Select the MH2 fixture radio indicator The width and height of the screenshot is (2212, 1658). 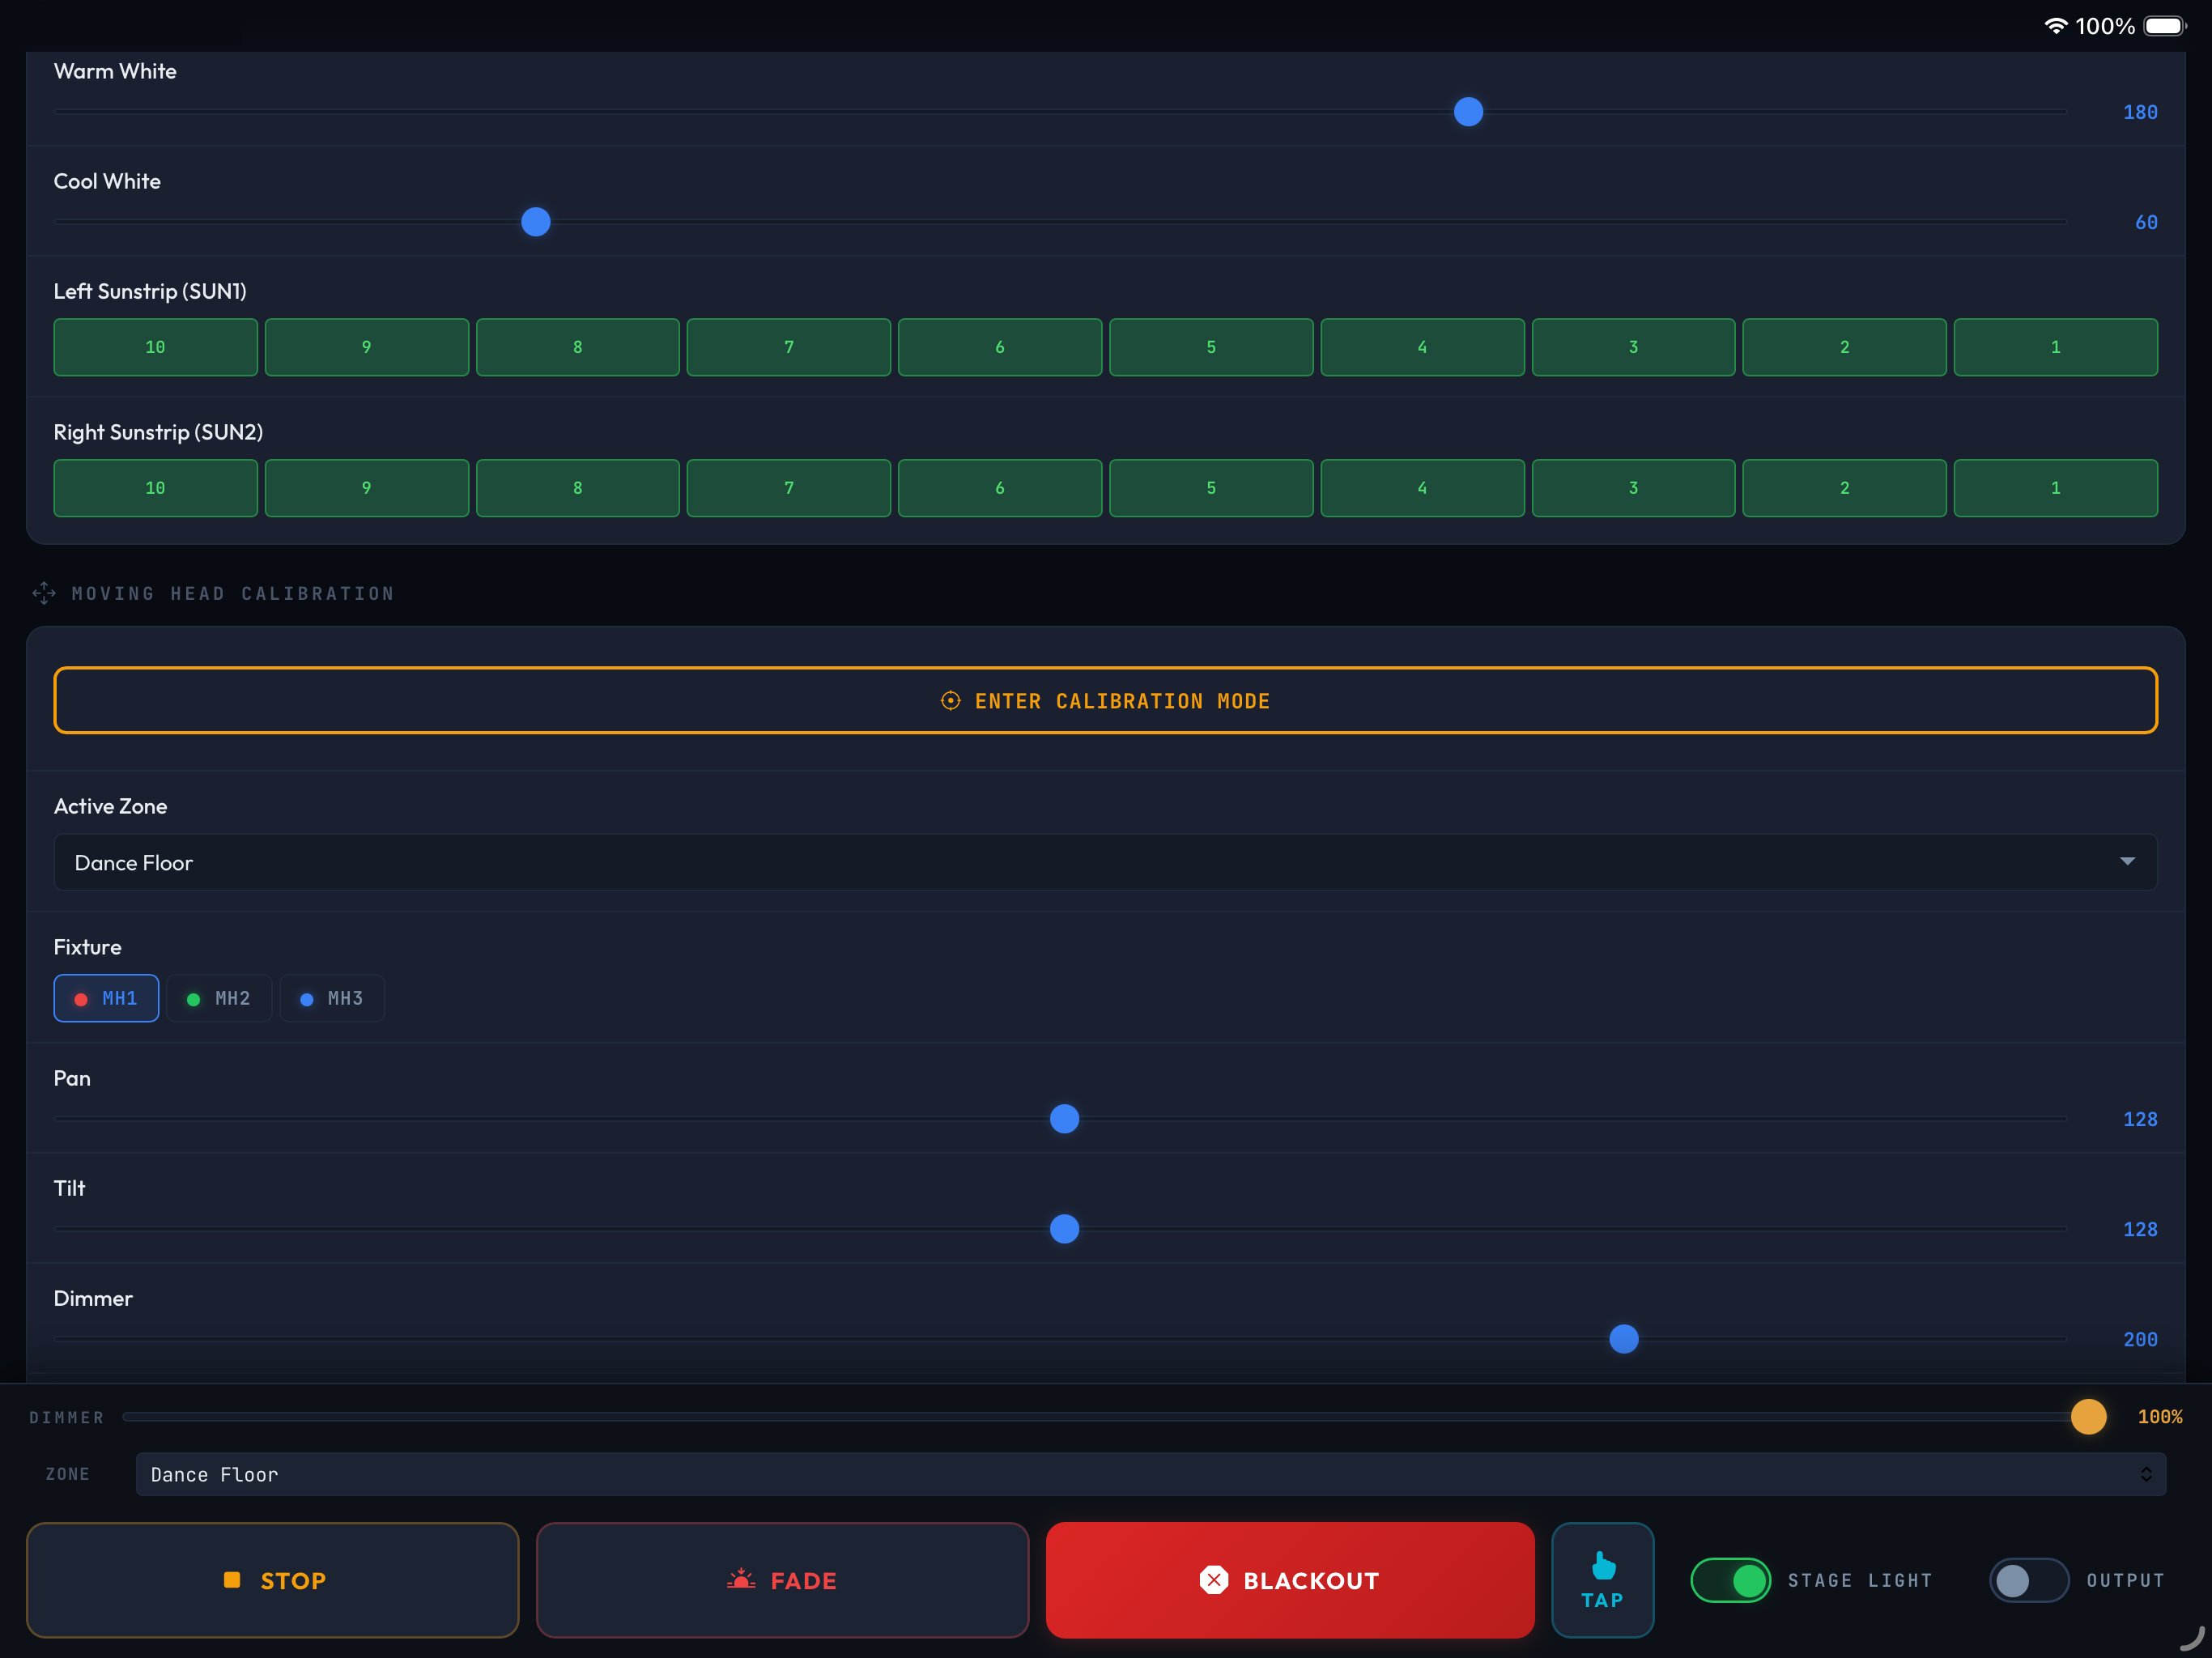pyautogui.click(x=193, y=998)
